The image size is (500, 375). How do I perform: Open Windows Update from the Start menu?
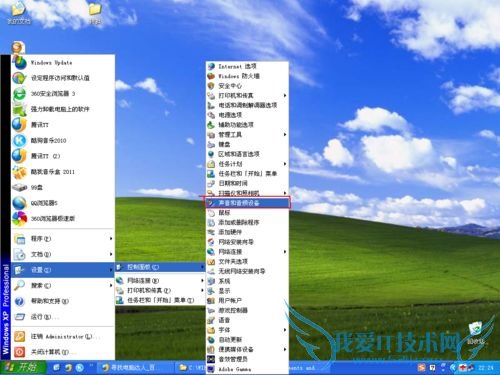[63, 62]
